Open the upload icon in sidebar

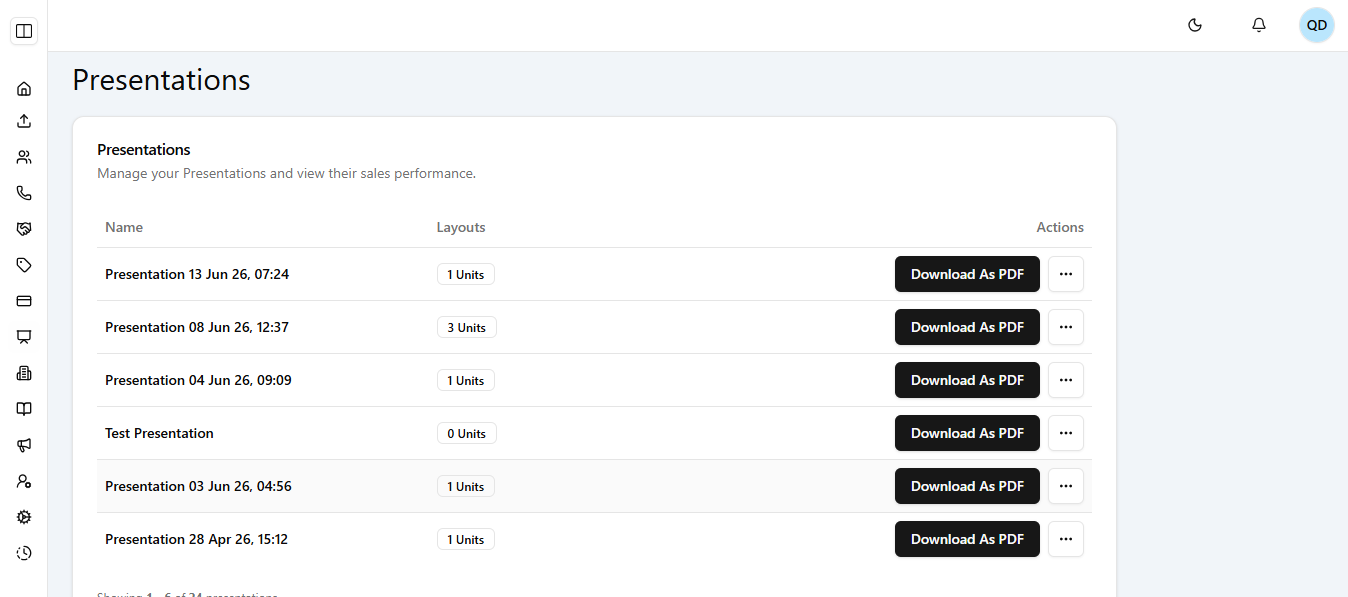tap(24, 121)
